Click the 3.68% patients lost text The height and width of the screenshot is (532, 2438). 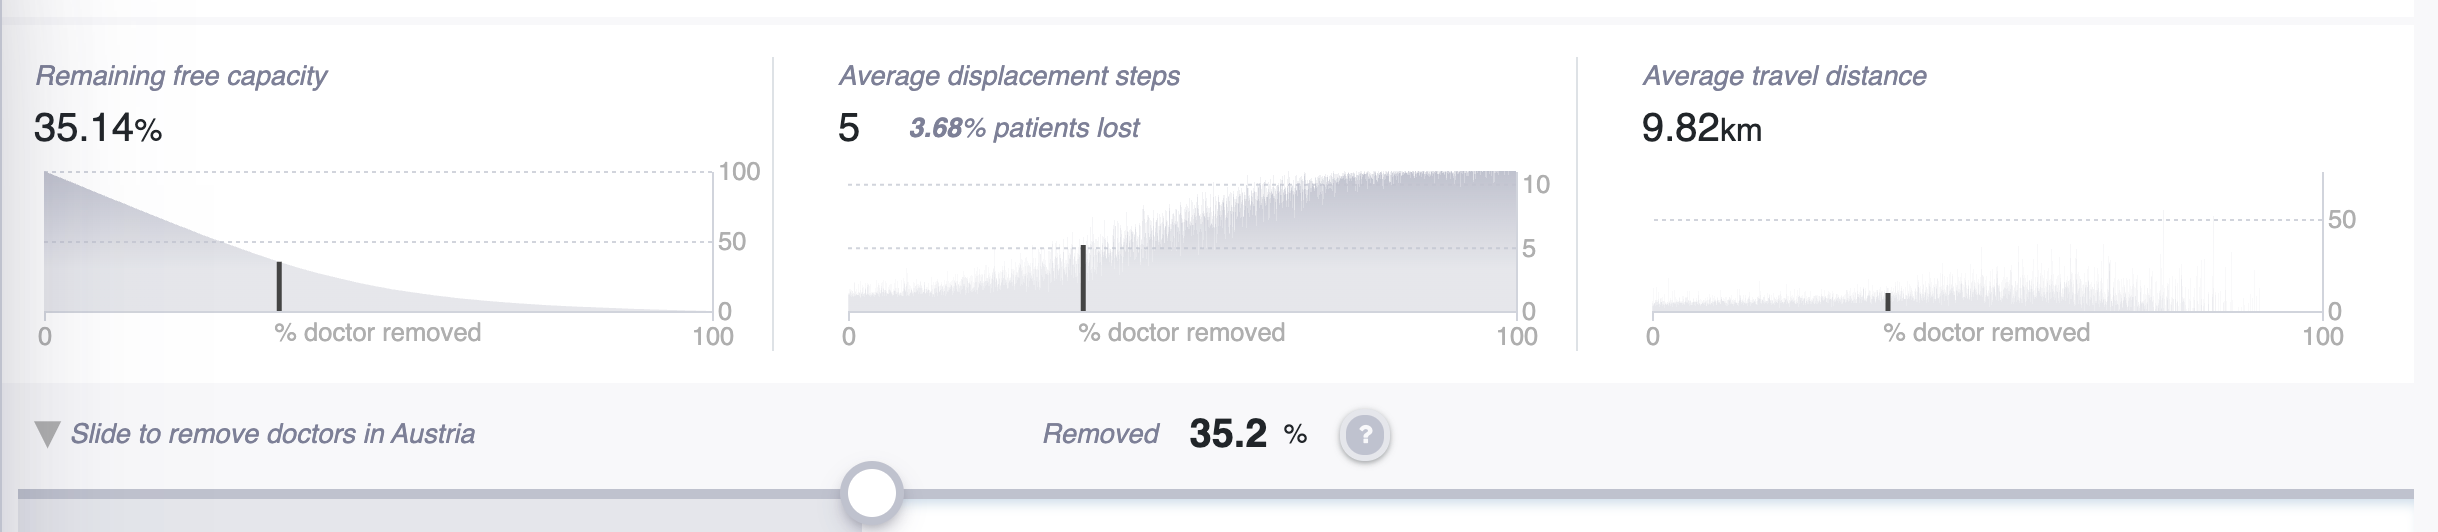tap(1024, 128)
